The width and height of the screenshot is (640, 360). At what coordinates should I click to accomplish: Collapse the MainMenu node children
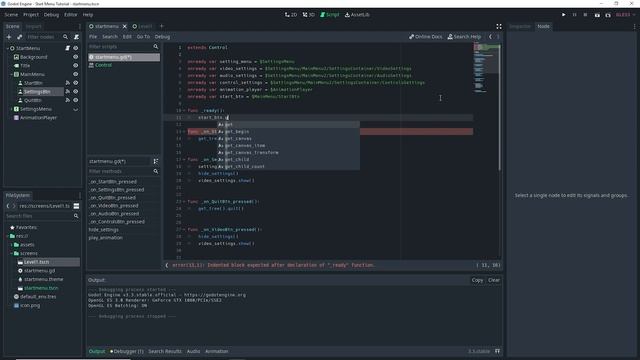tap(11, 74)
